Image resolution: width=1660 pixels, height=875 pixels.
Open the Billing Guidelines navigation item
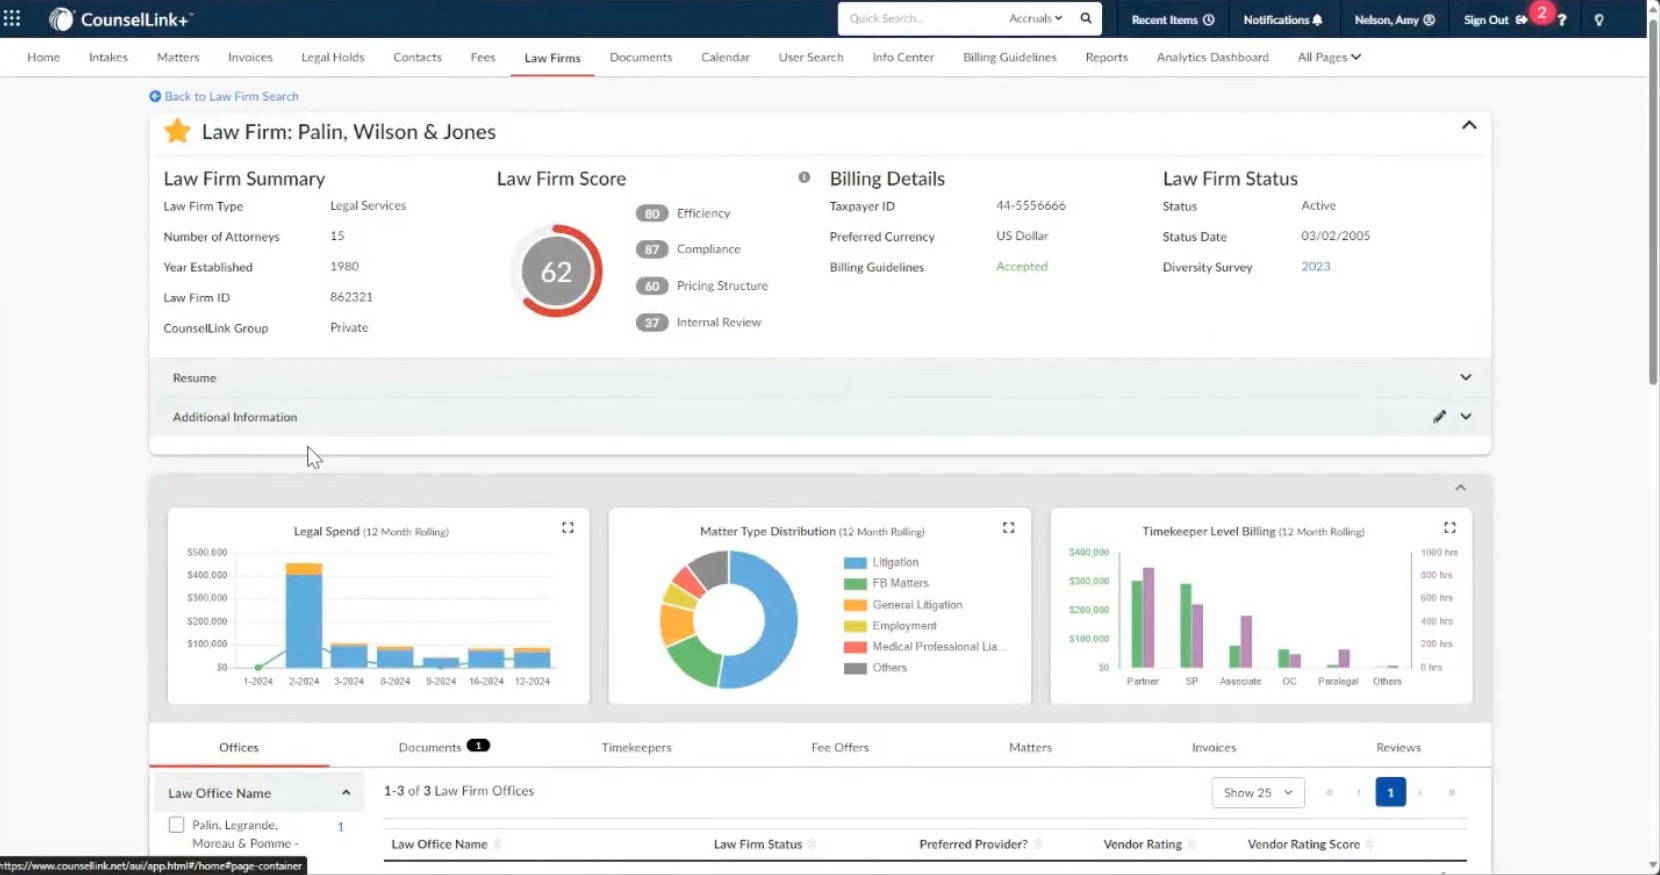coord(1010,57)
